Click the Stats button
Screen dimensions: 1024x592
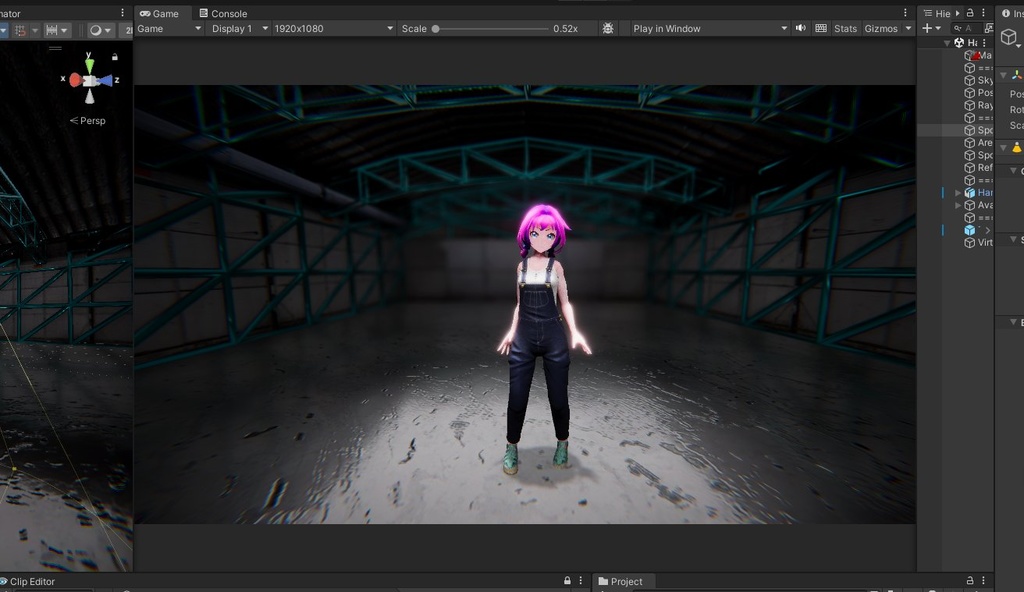tap(845, 29)
